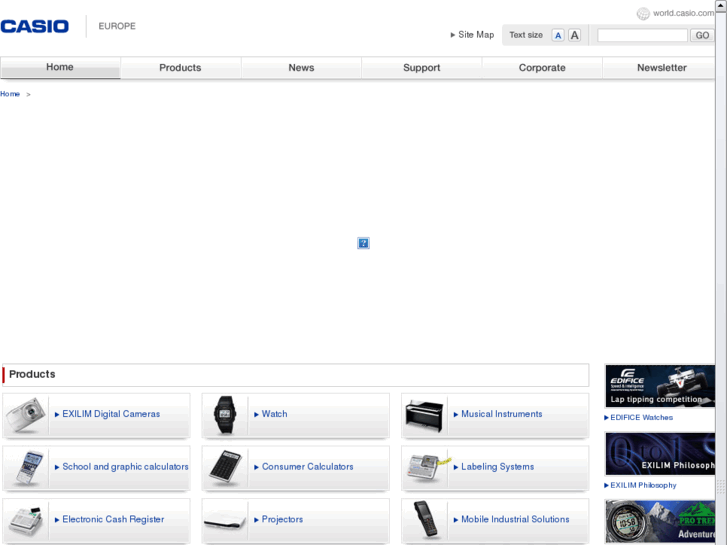Open the Newsletter navigation tab
This screenshot has height=545, width=727.
pos(659,68)
